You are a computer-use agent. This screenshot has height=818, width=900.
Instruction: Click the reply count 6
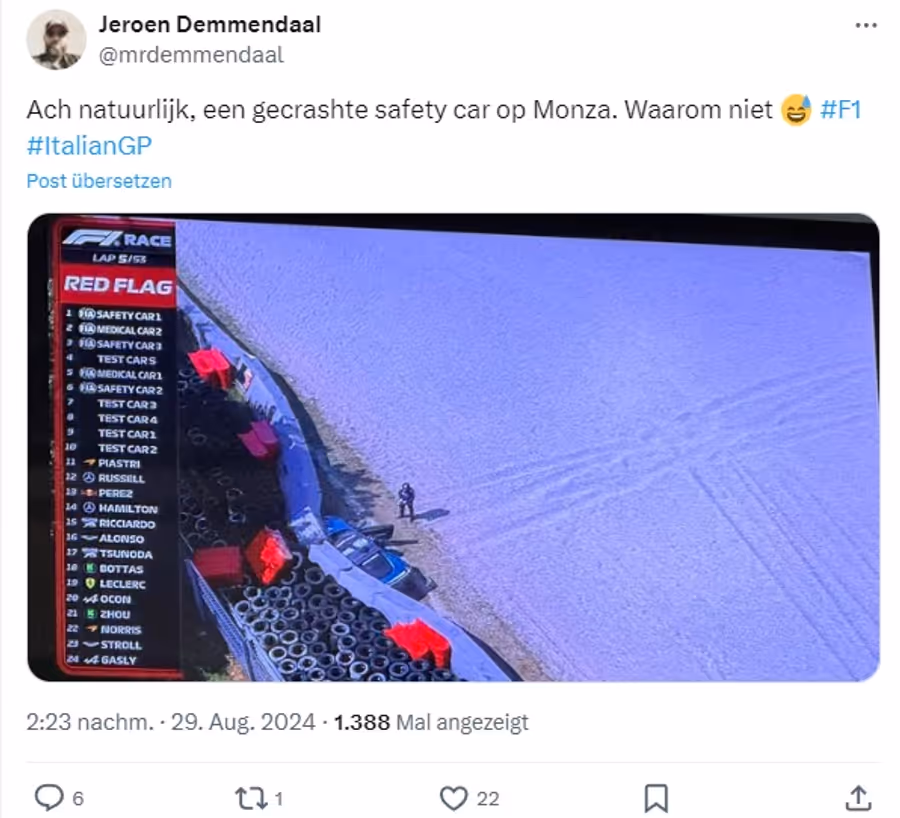pos(78,798)
